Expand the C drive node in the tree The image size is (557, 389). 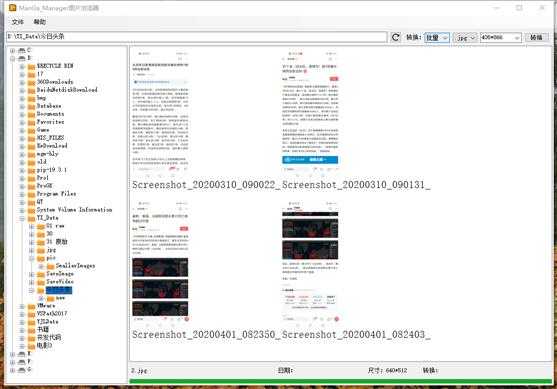pyautogui.click(x=12, y=50)
